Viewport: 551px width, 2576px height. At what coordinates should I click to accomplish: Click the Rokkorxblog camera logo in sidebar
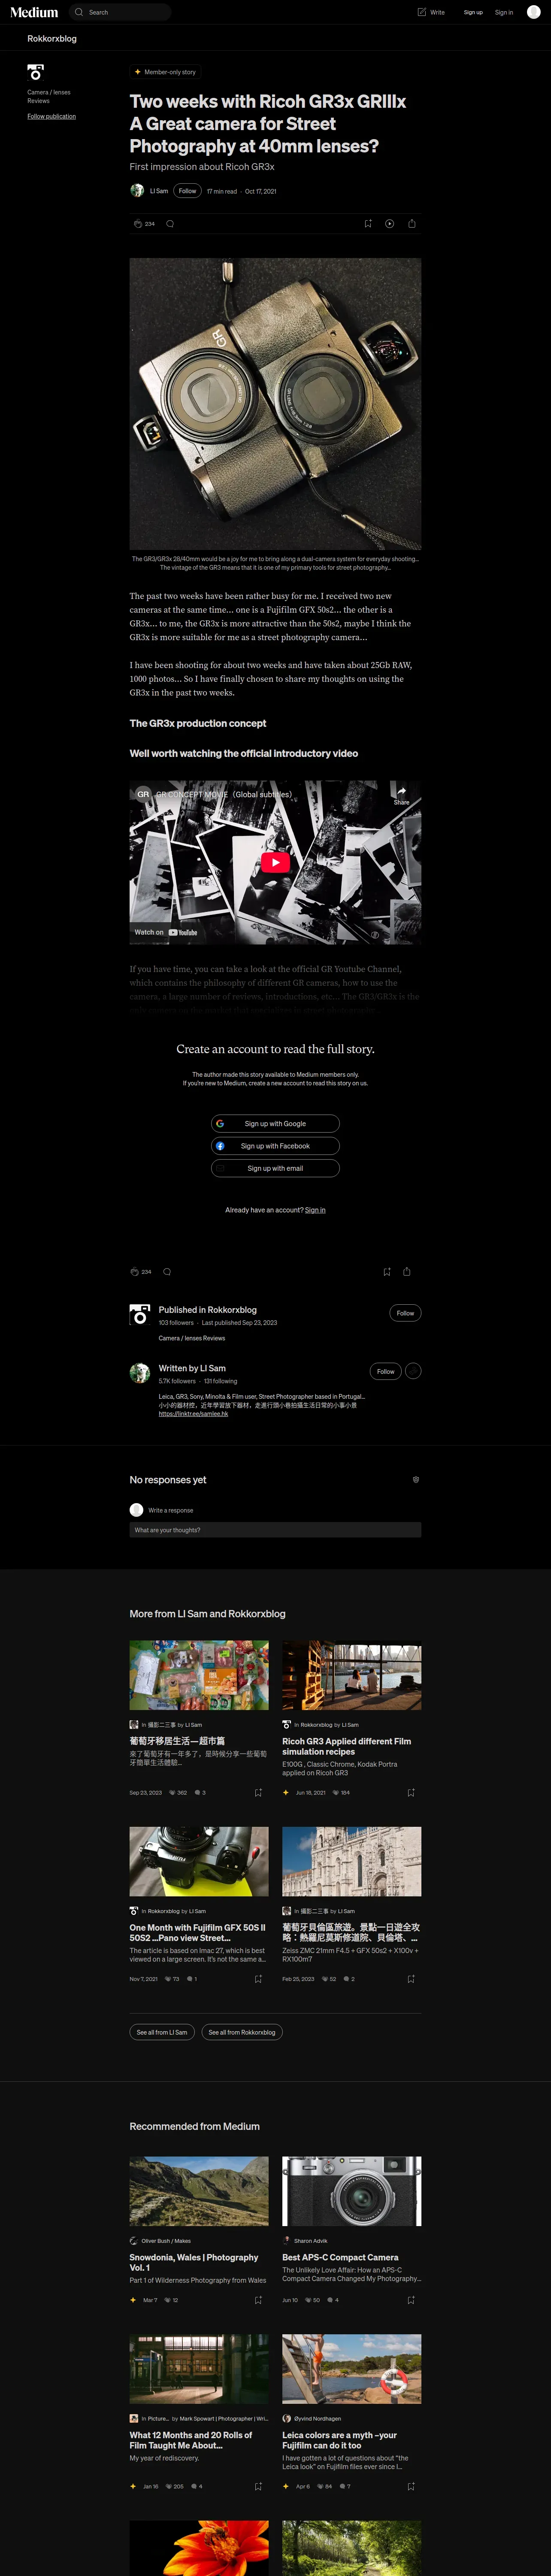pos(36,72)
